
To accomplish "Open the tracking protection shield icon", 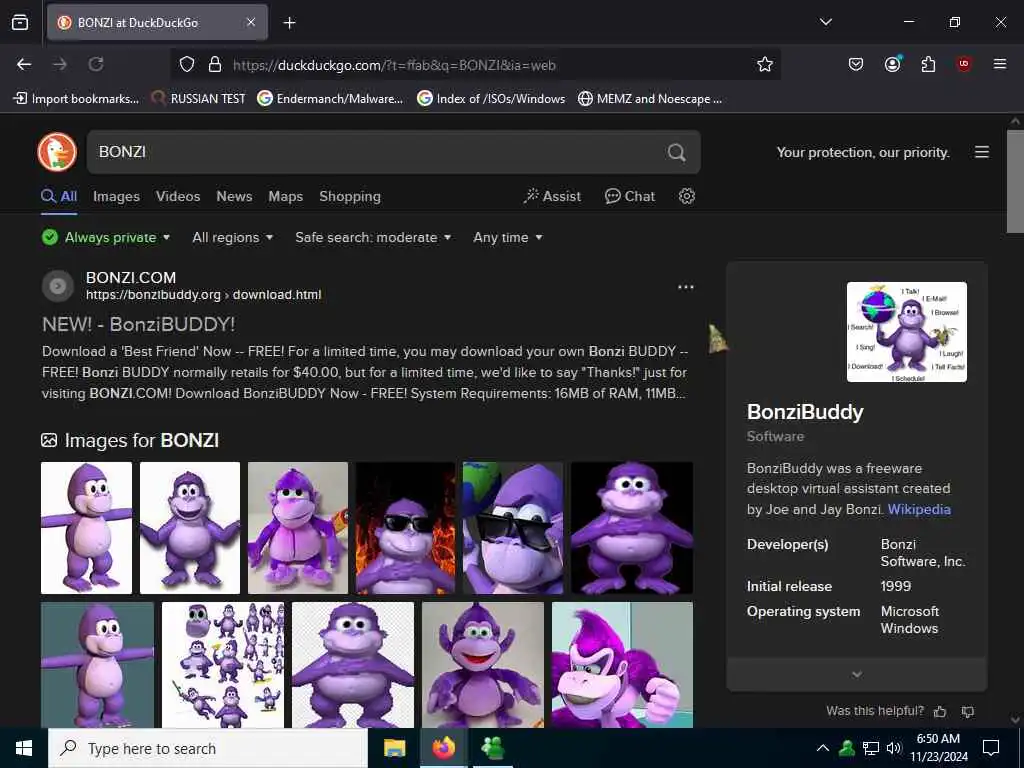I will pos(187,65).
